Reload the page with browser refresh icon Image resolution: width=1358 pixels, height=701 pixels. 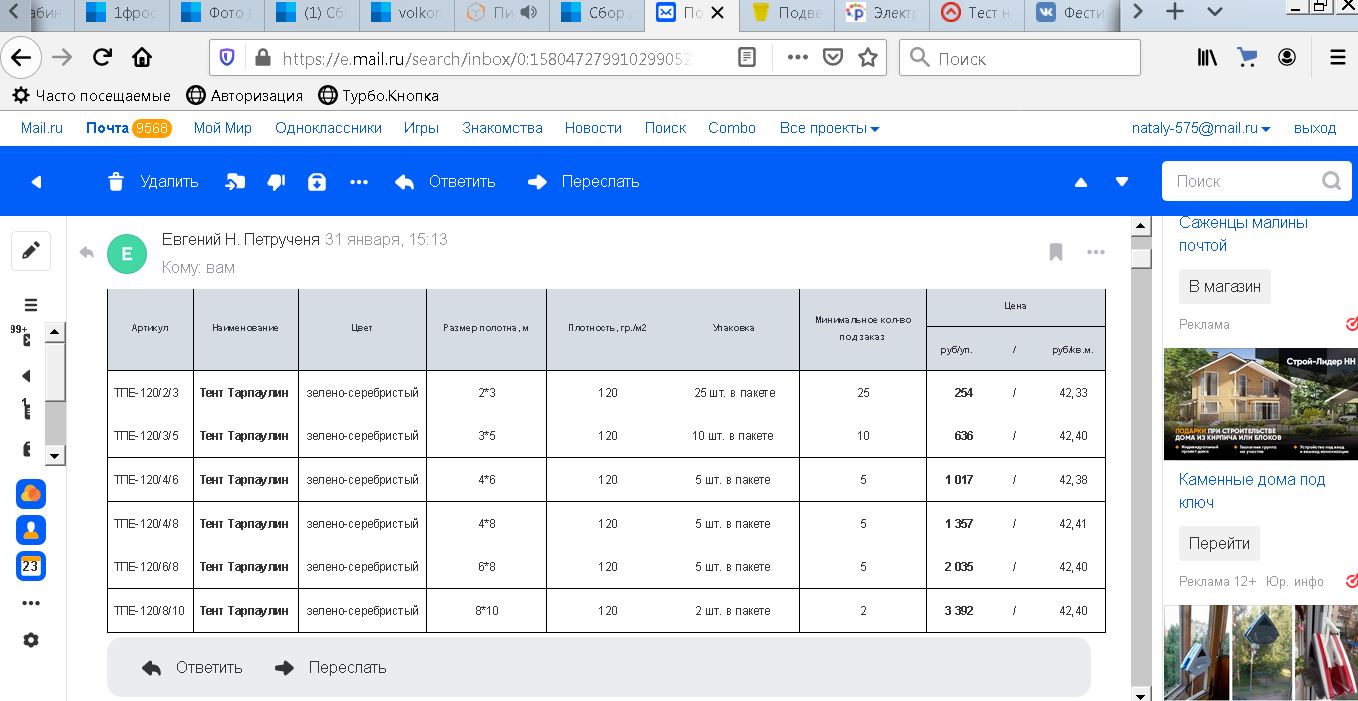102,58
